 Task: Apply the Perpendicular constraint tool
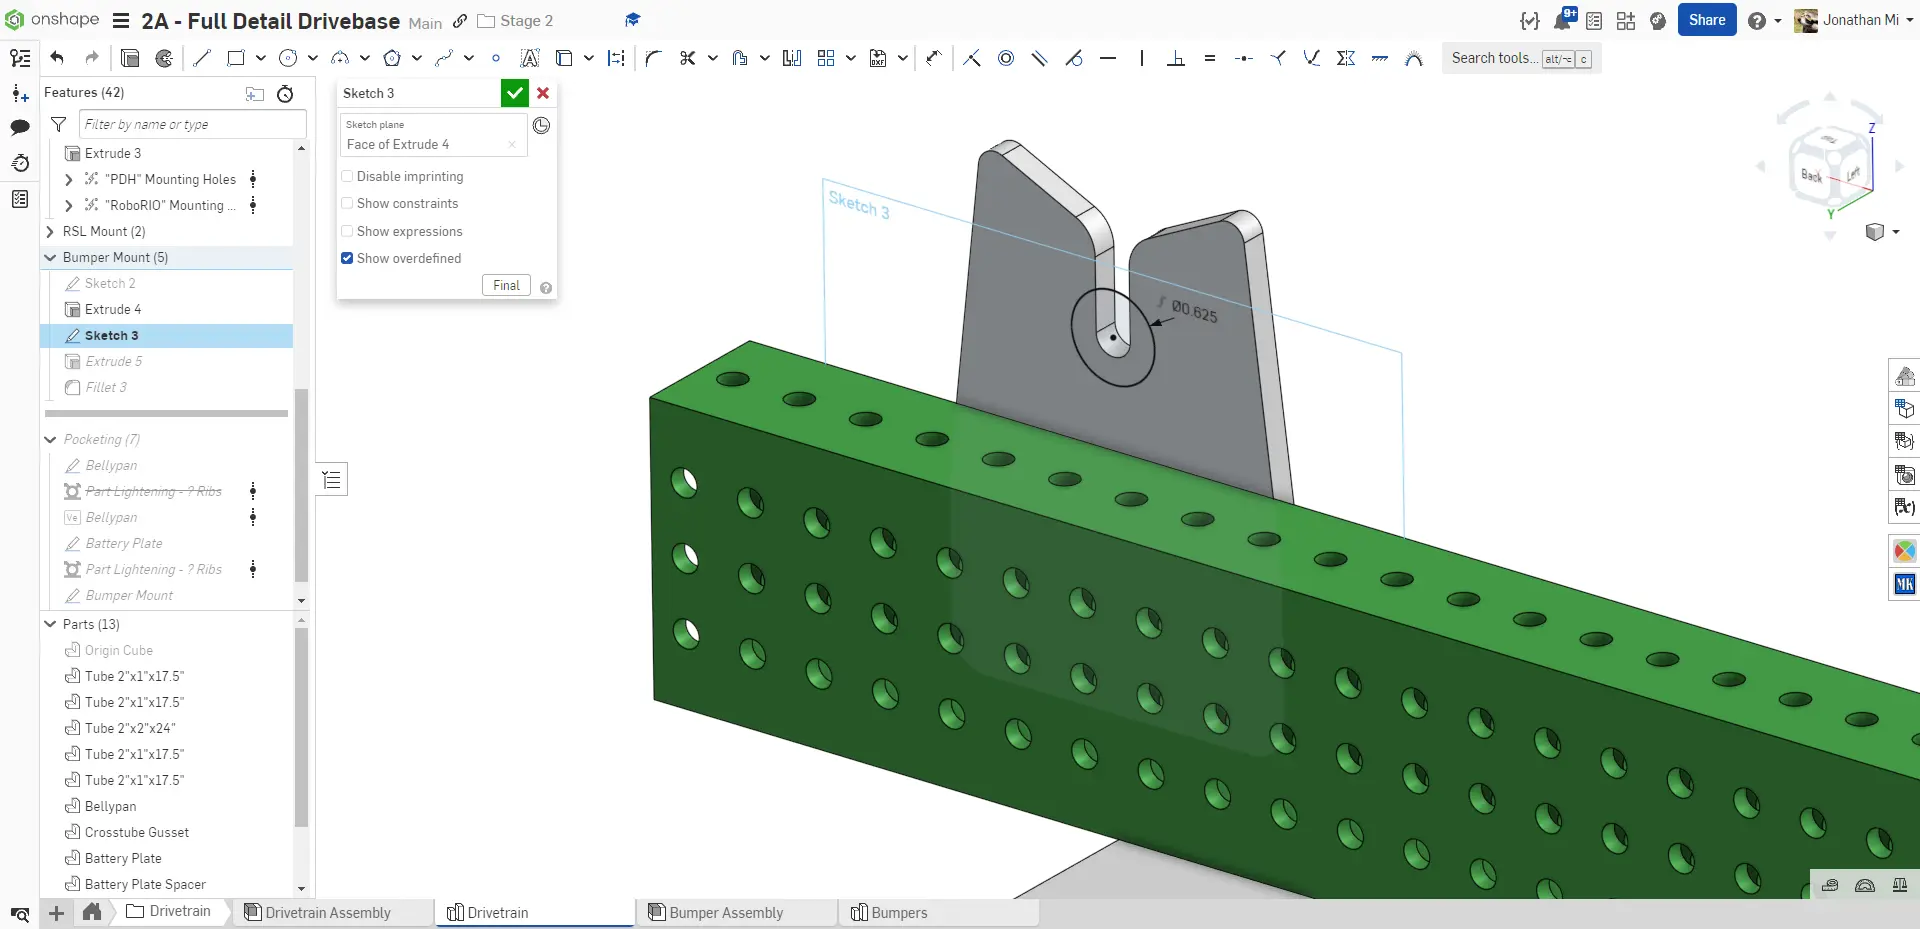(x=1176, y=58)
